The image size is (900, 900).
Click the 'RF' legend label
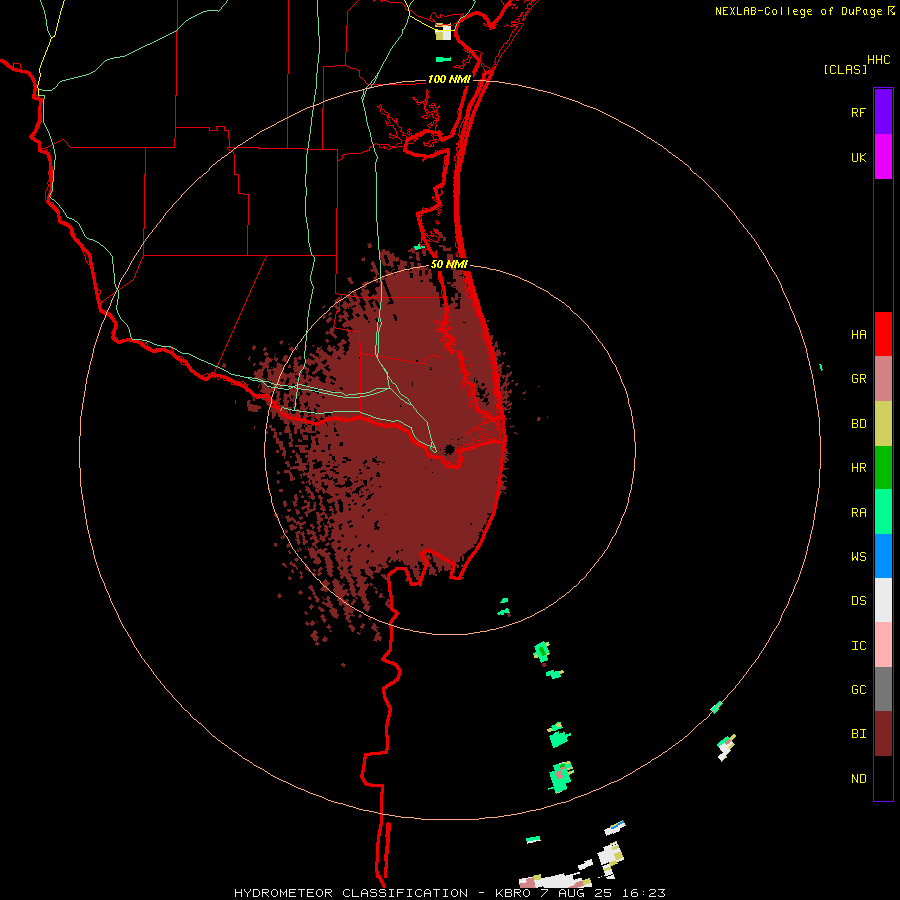(x=858, y=112)
